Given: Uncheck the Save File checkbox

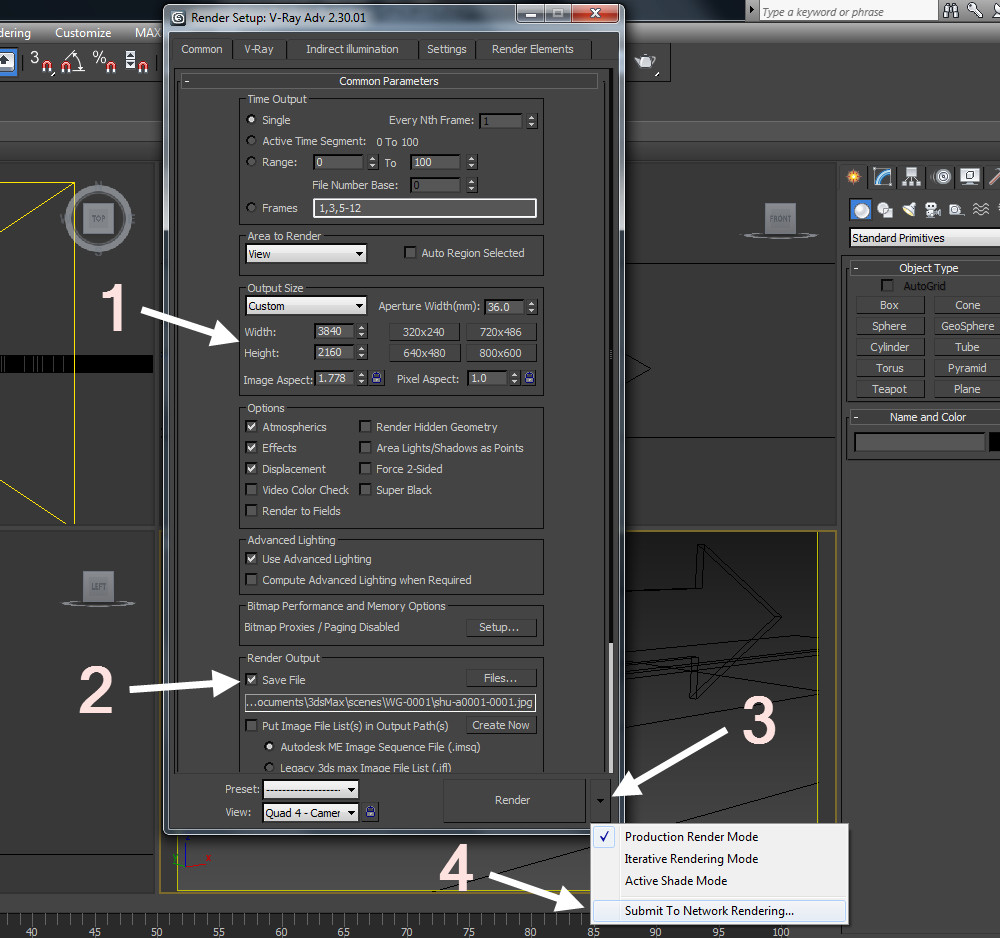Looking at the screenshot, I should [252, 680].
